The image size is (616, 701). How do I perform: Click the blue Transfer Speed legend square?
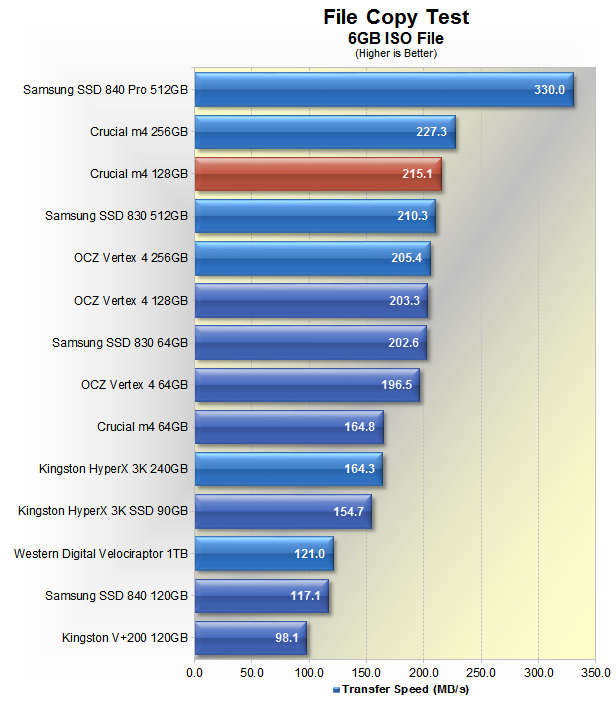335,690
